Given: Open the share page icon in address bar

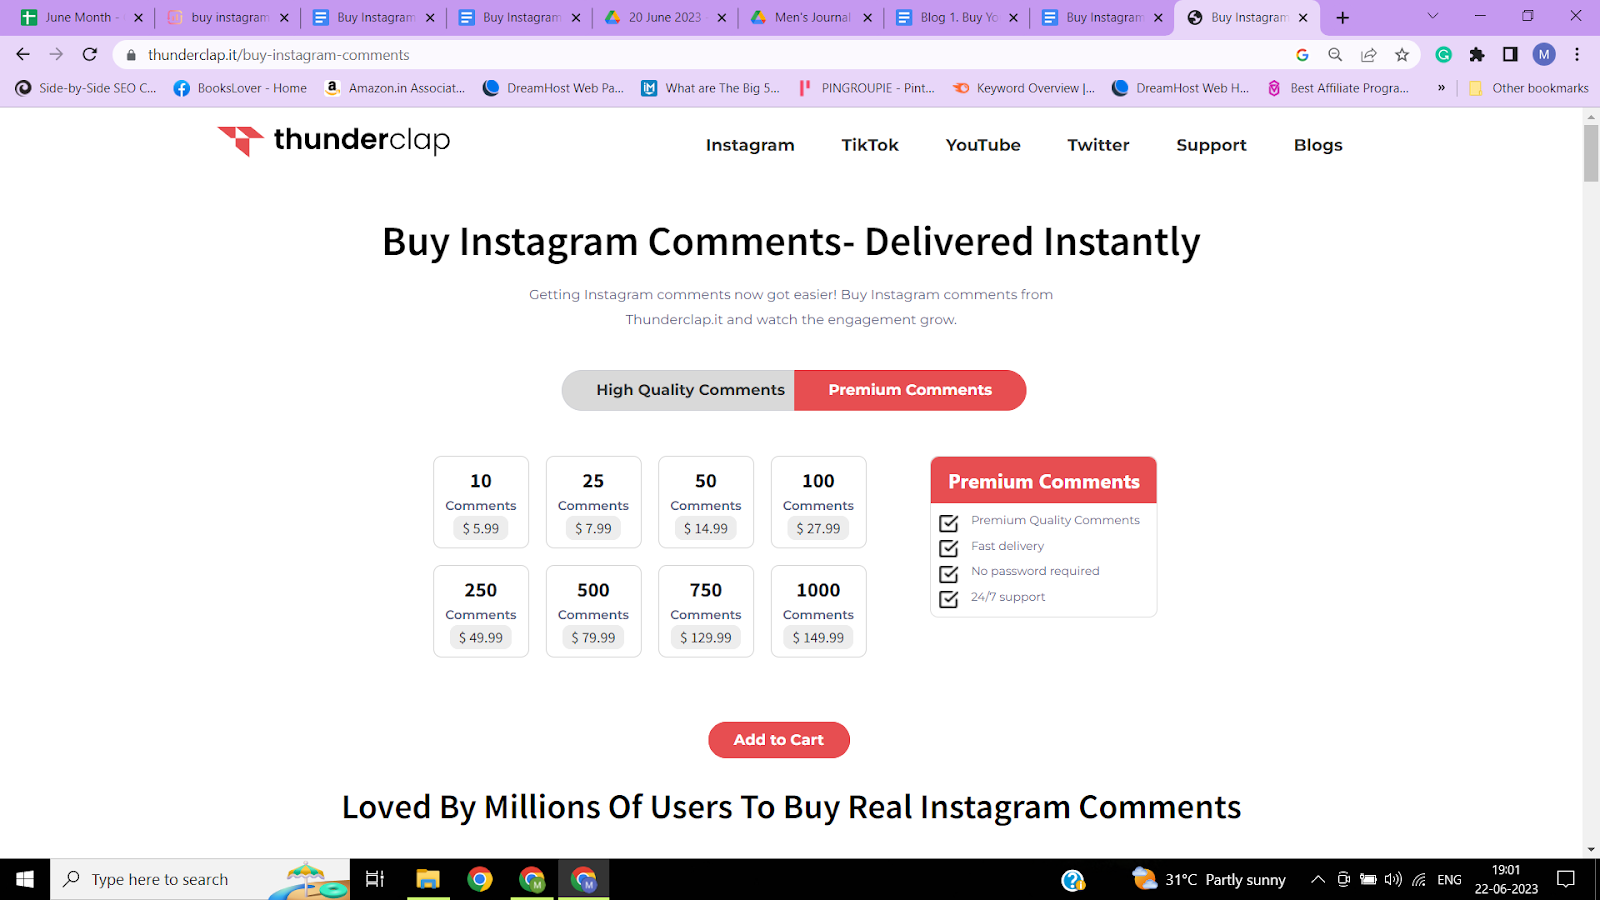Looking at the screenshot, I should pos(1369,55).
